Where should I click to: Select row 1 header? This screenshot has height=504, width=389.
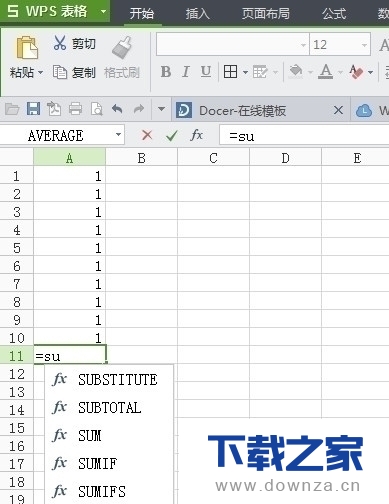pos(17,176)
